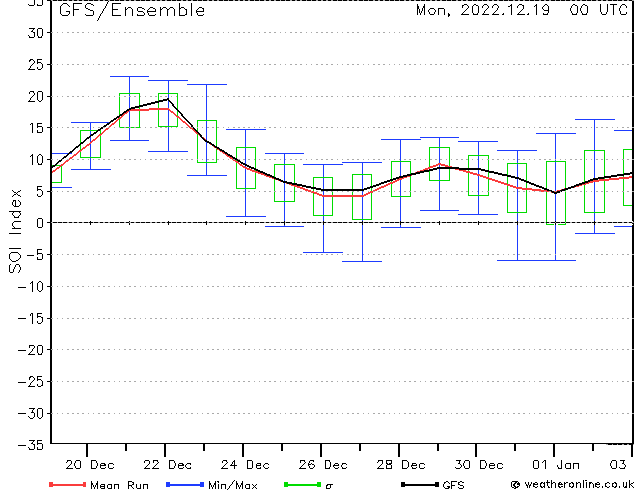
Task: Click the date 'Mon, 2022.12.19 00 UTC'
Action: (x=522, y=10)
